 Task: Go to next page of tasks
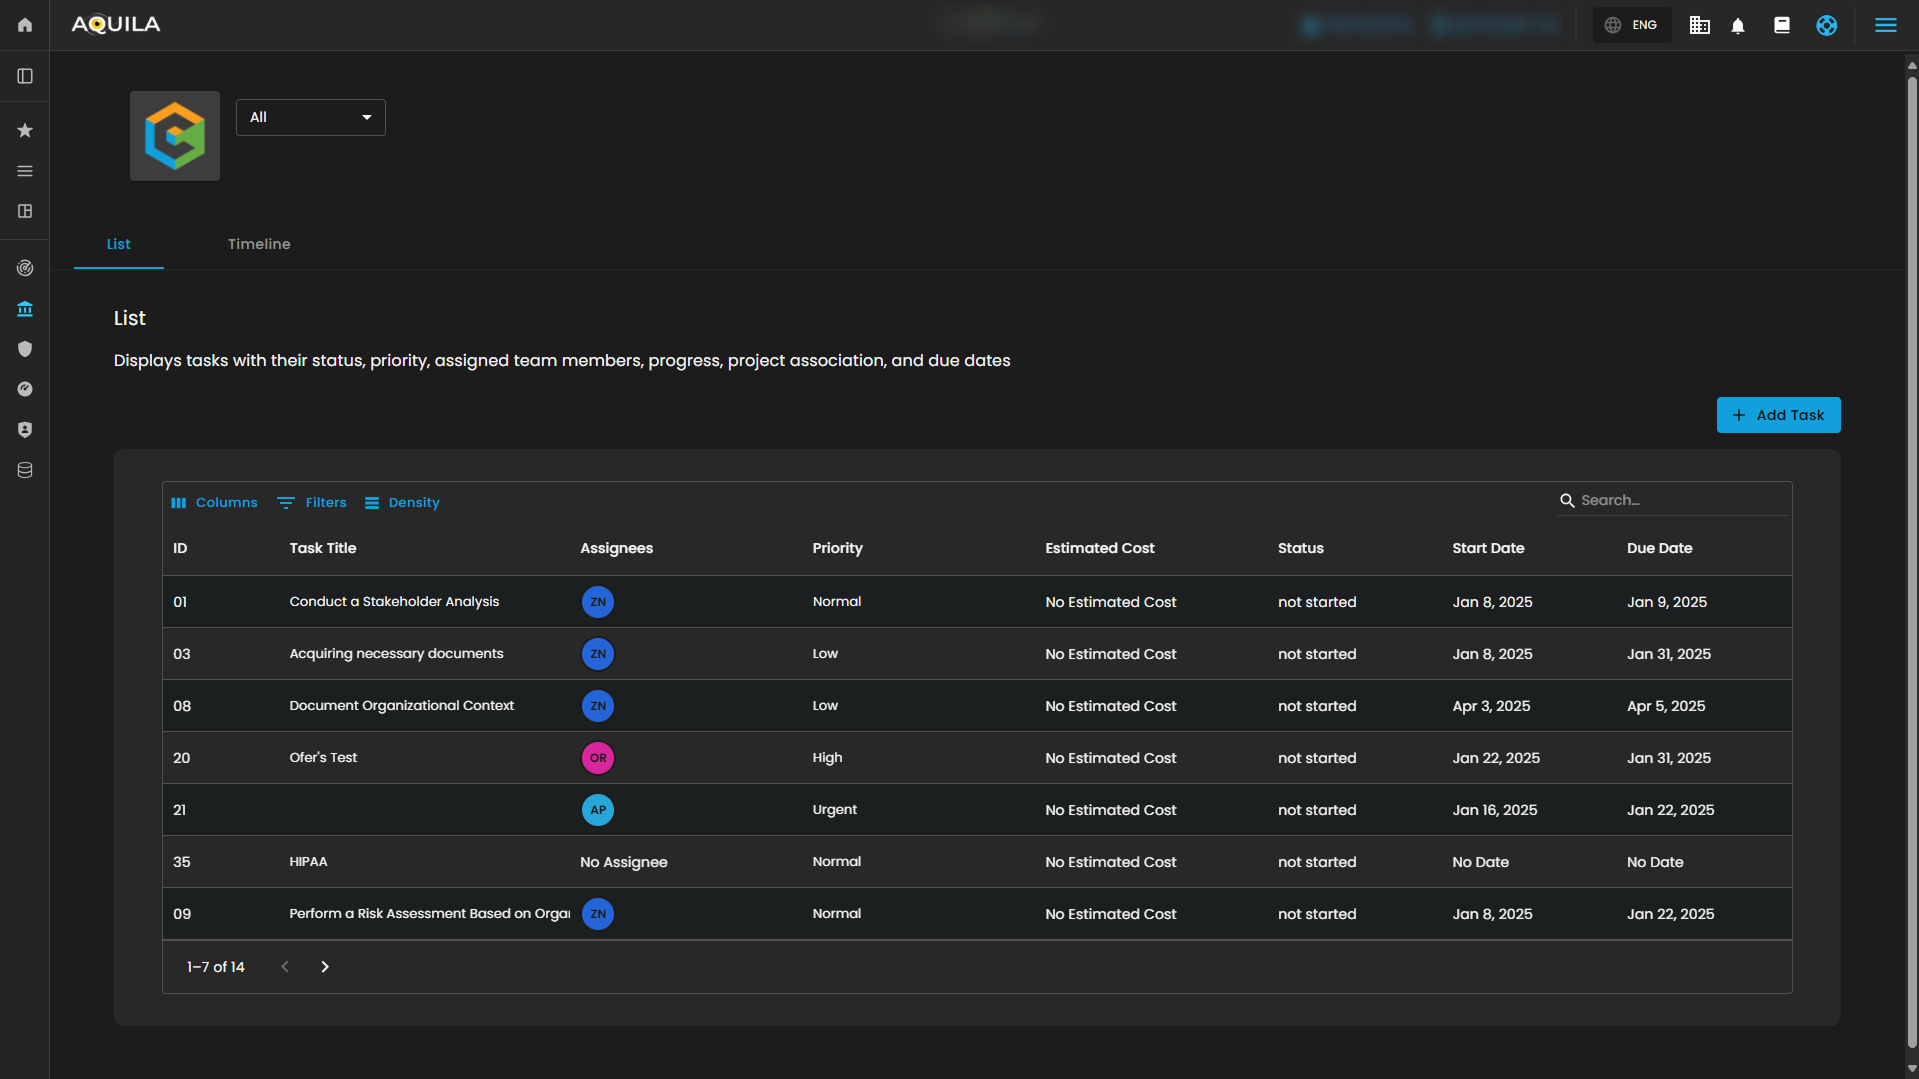325,967
